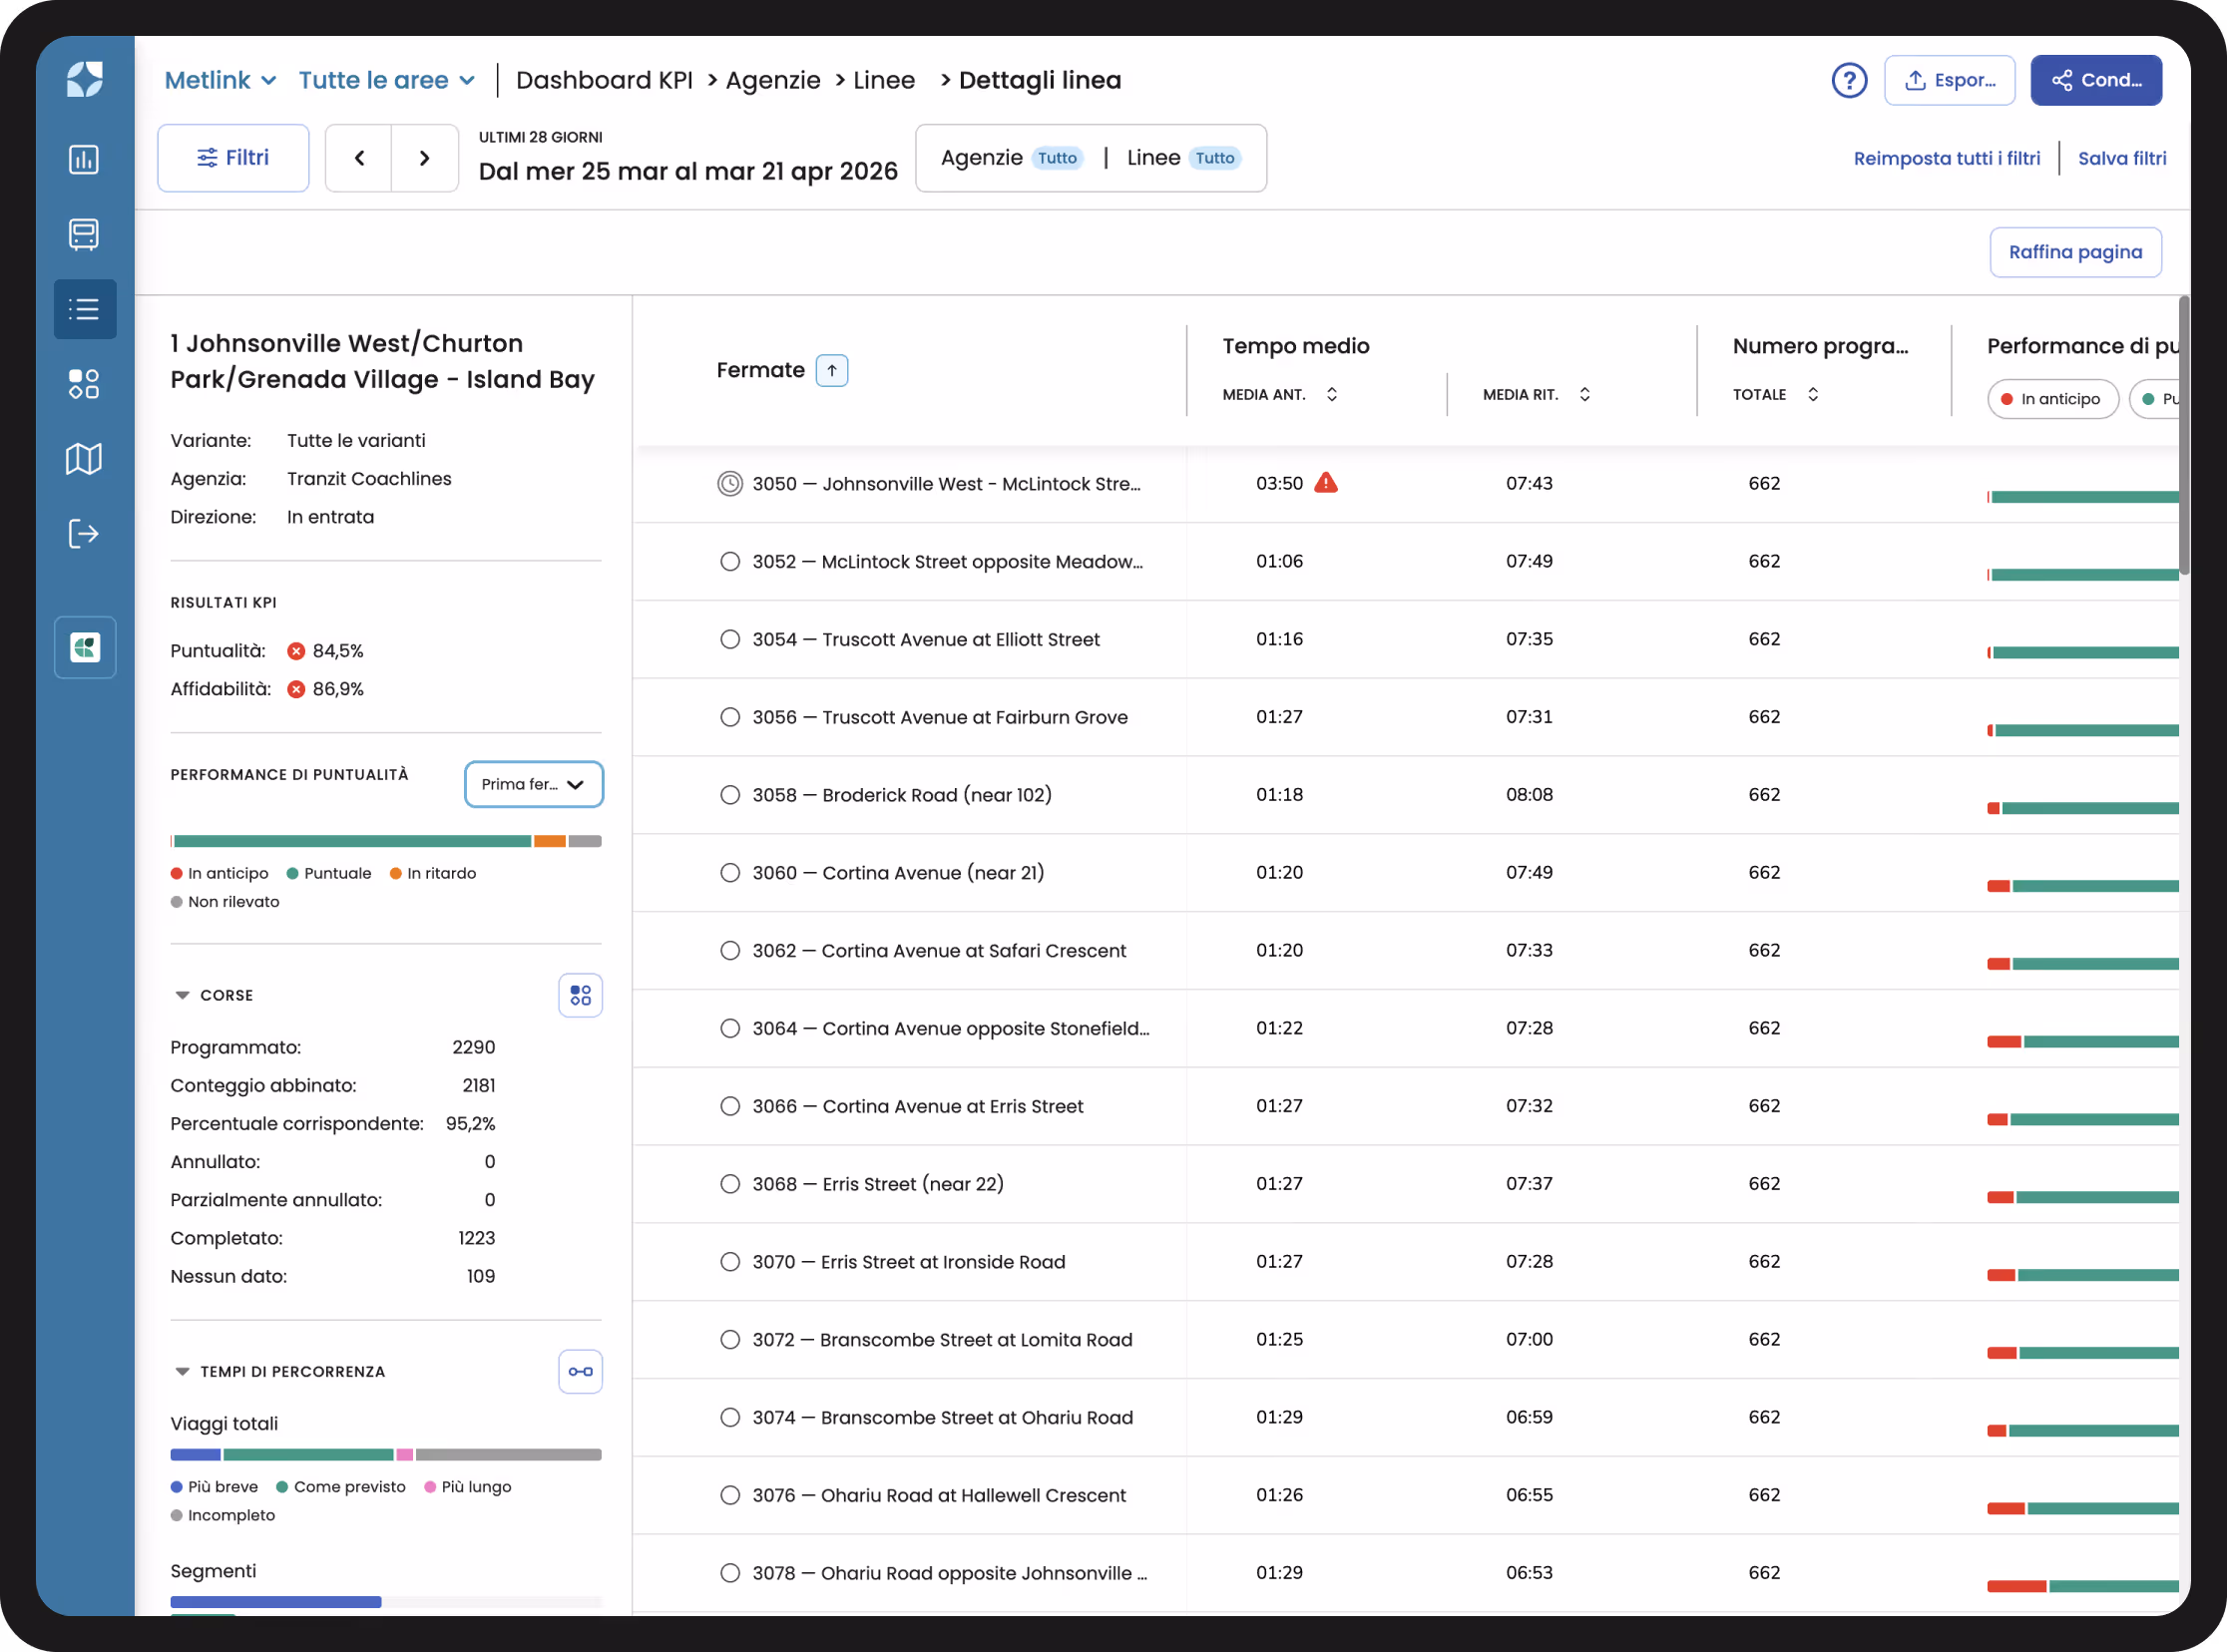
Task: Click the Fermate column header
Action: 760,371
